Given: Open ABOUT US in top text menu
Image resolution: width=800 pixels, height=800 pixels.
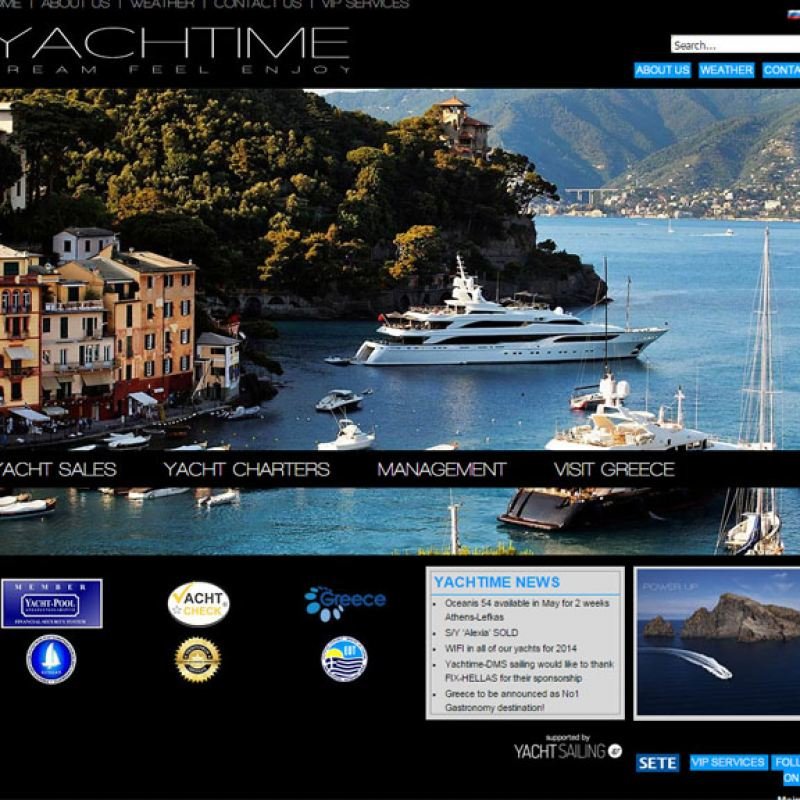Looking at the screenshot, I should pyautogui.click(x=76, y=4).
